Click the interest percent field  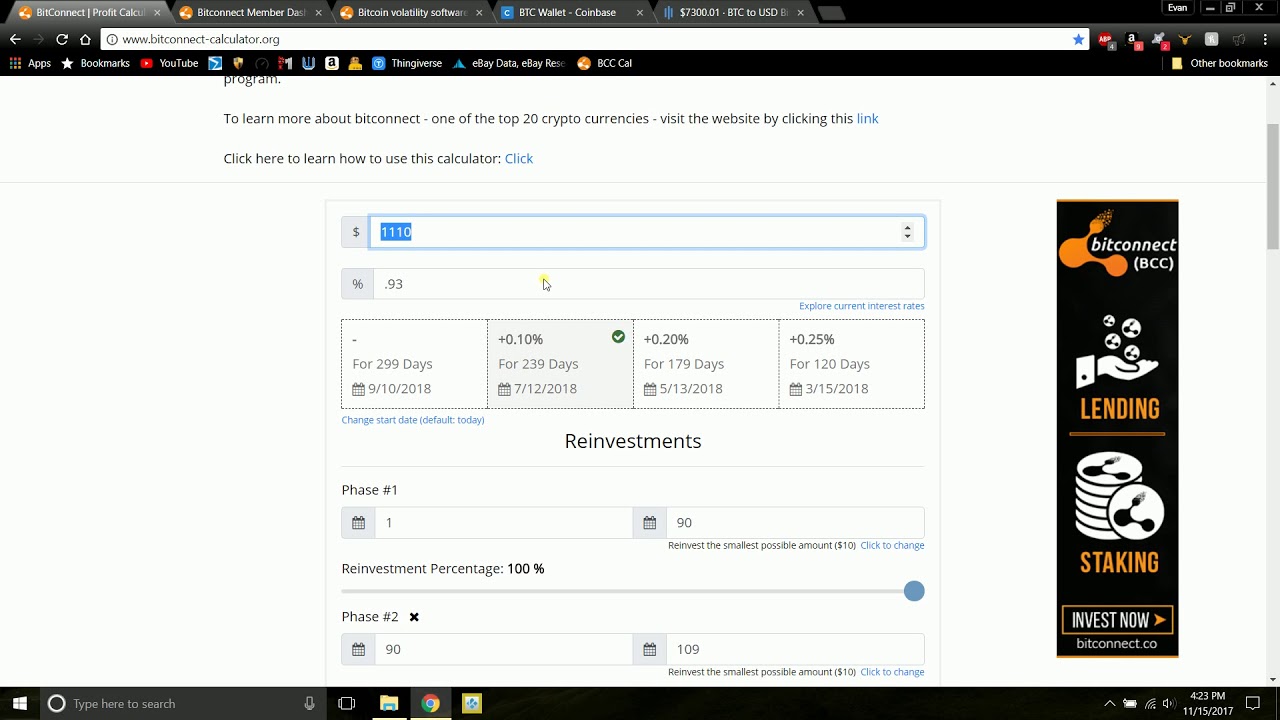coord(648,284)
